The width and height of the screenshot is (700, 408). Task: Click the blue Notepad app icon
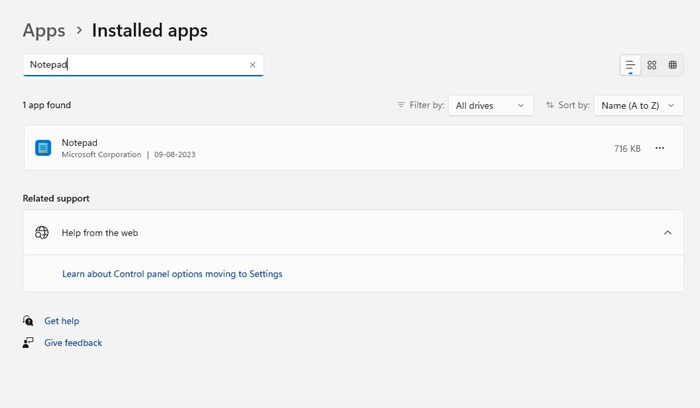tap(43, 148)
